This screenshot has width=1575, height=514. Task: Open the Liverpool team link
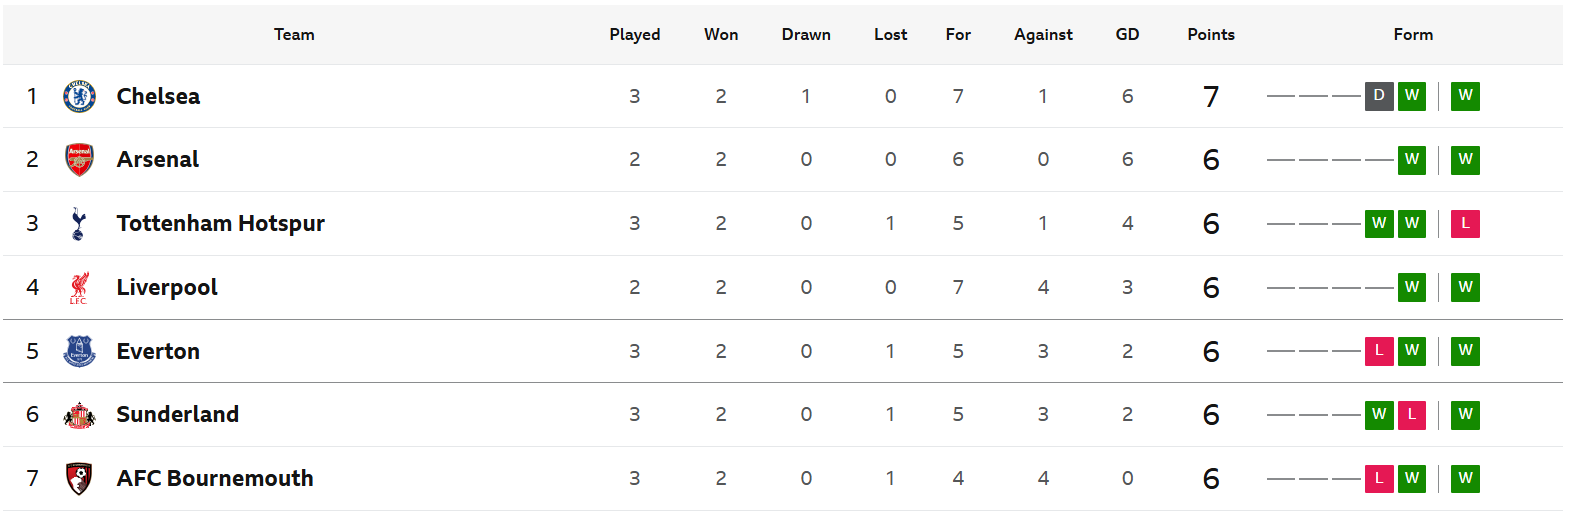pyautogui.click(x=167, y=288)
